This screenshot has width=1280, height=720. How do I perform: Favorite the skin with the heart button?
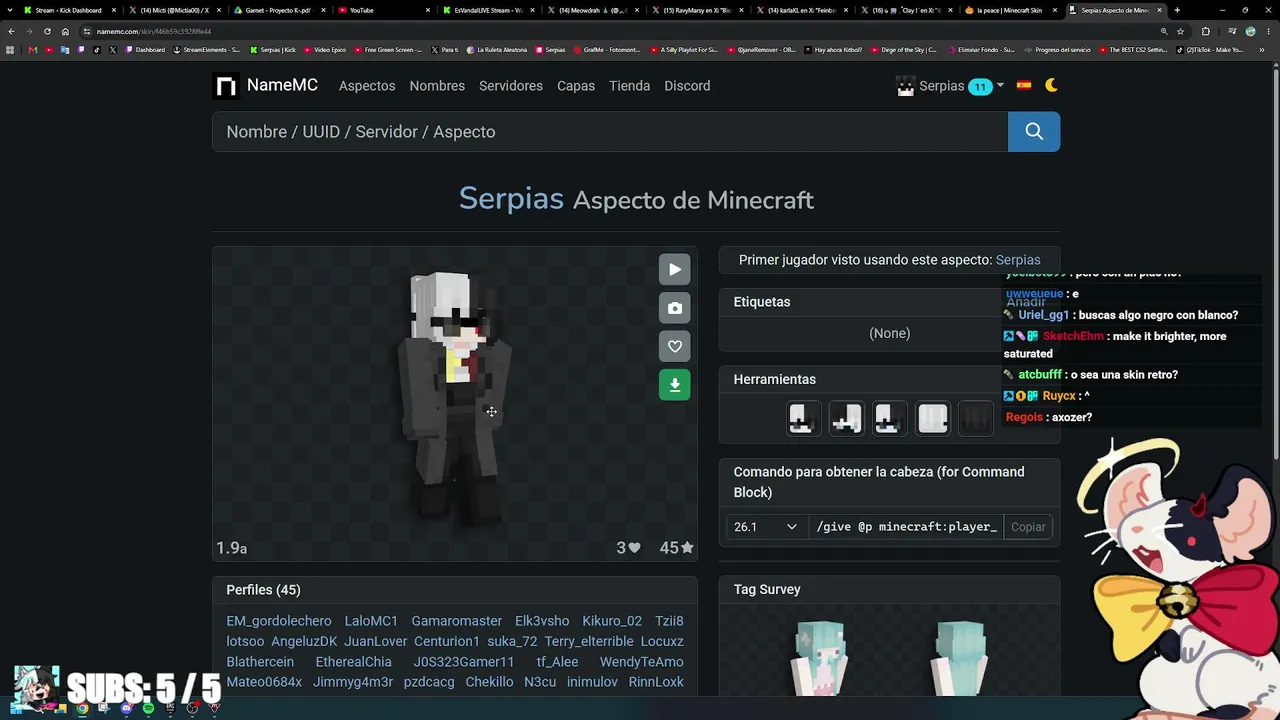675,346
